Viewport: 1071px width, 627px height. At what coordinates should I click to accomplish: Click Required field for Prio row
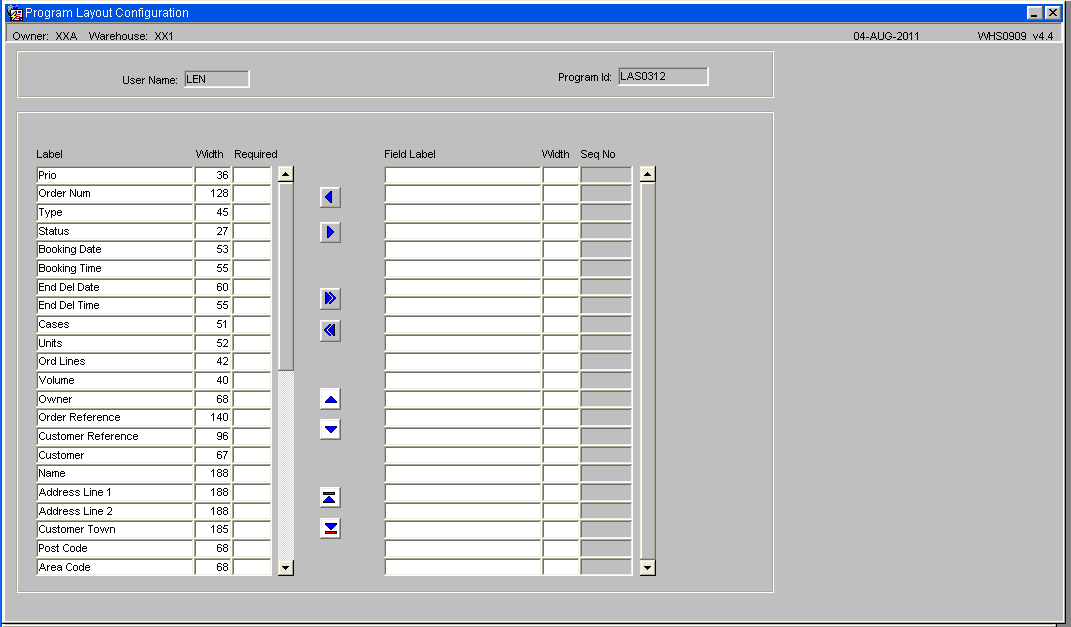coord(252,175)
